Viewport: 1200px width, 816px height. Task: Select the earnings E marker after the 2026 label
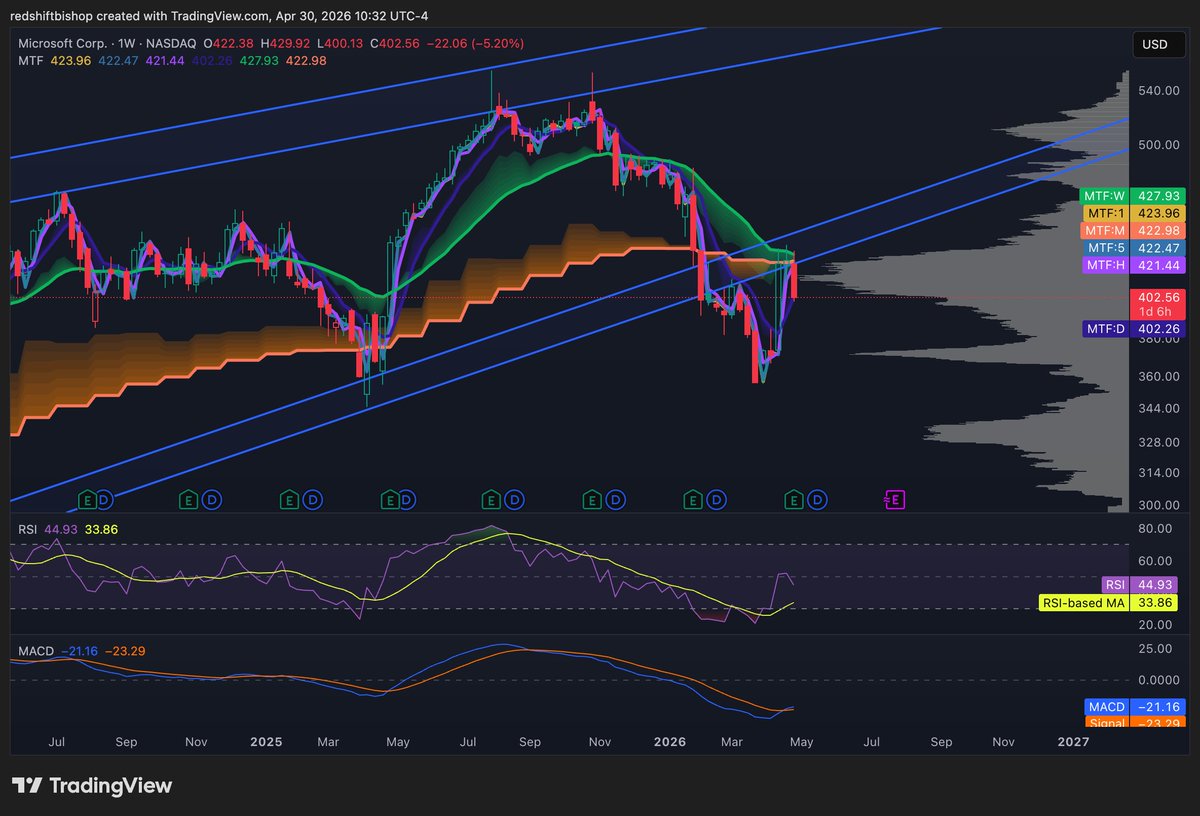click(x=694, y=498)
